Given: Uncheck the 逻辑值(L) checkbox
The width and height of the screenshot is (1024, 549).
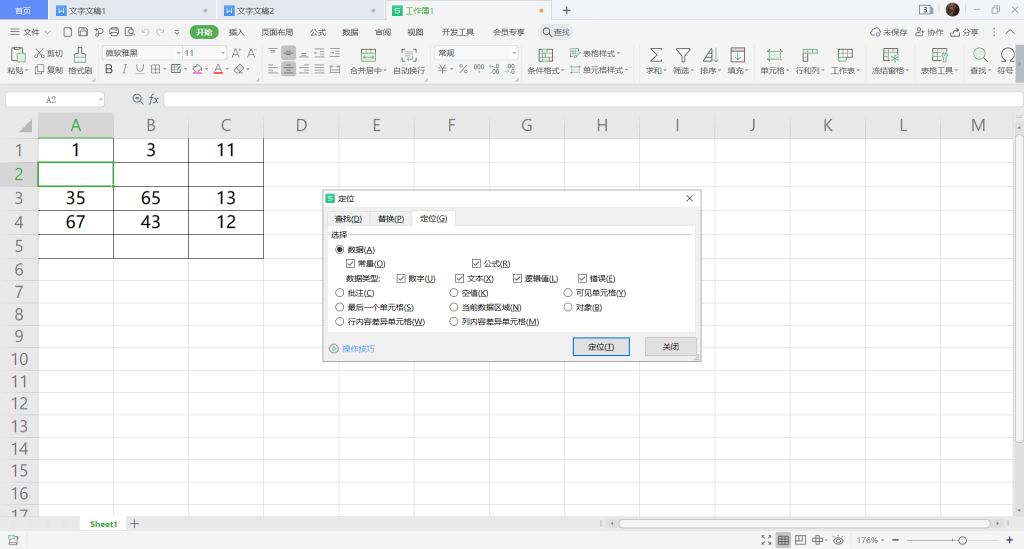Looking at the screenshot, I should click(x=517, y=279).
